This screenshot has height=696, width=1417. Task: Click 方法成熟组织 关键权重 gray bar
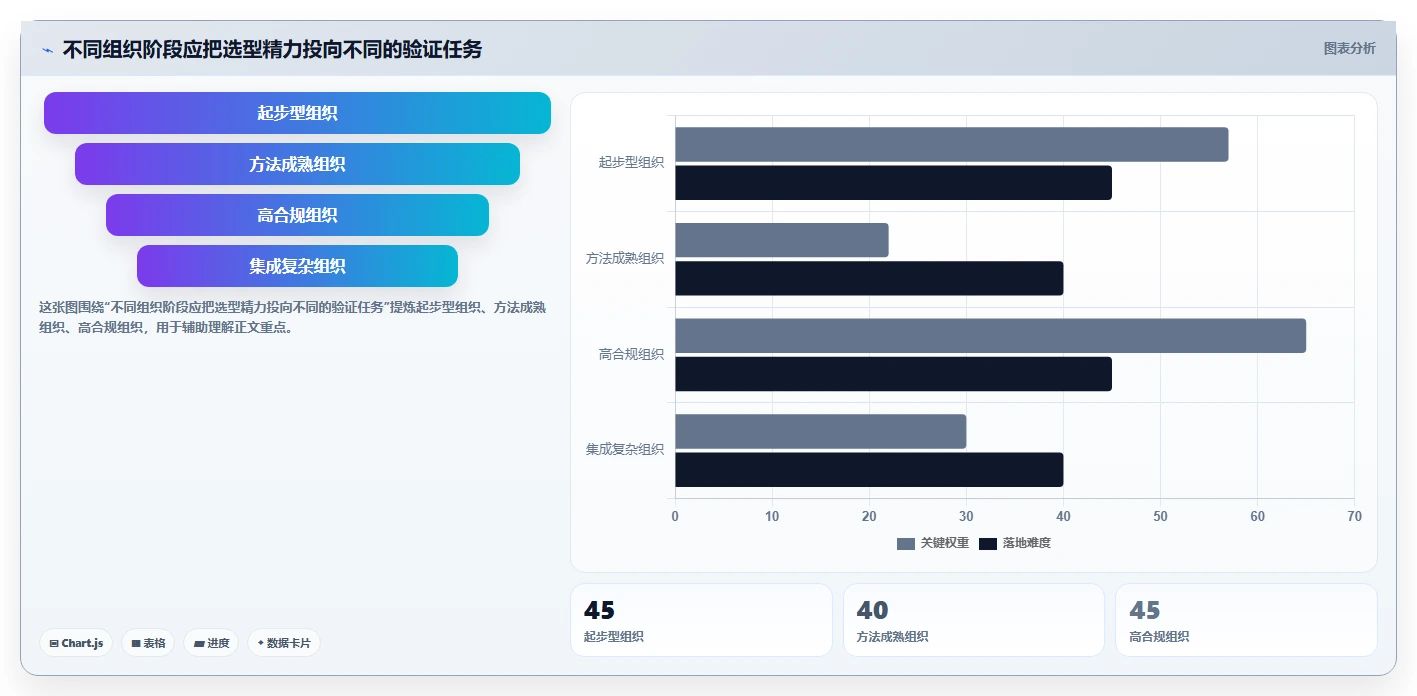[x=781, y=240]
